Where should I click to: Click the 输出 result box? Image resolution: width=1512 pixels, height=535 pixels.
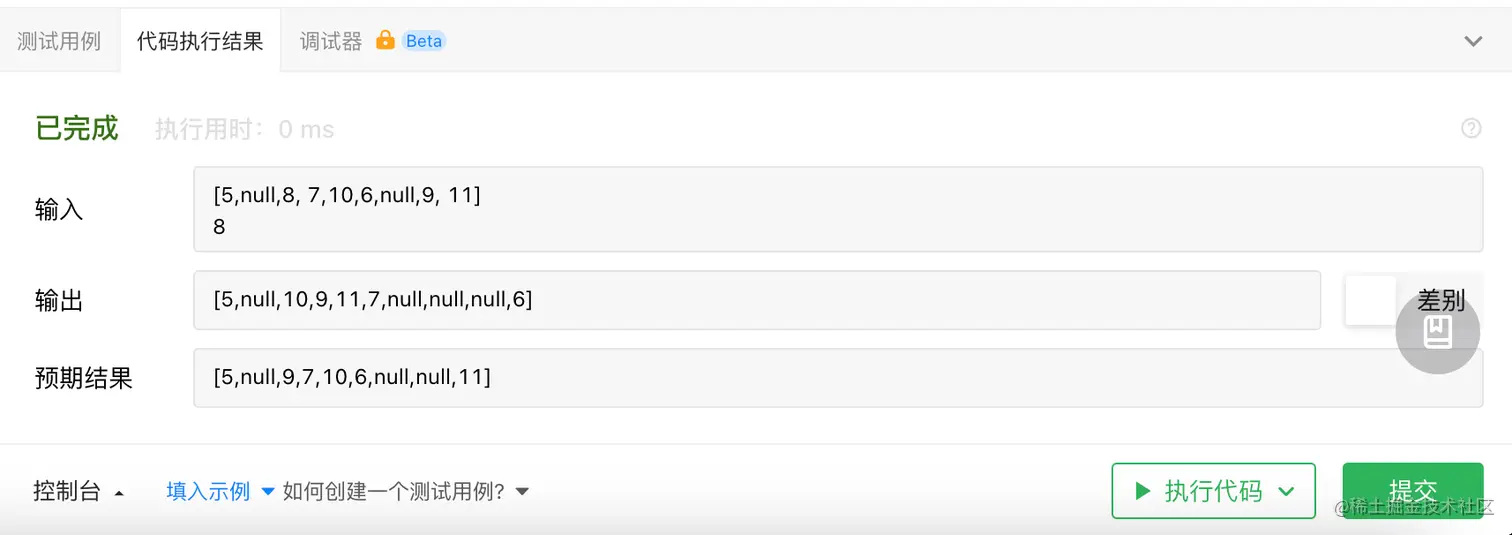(x=757, y=300)
